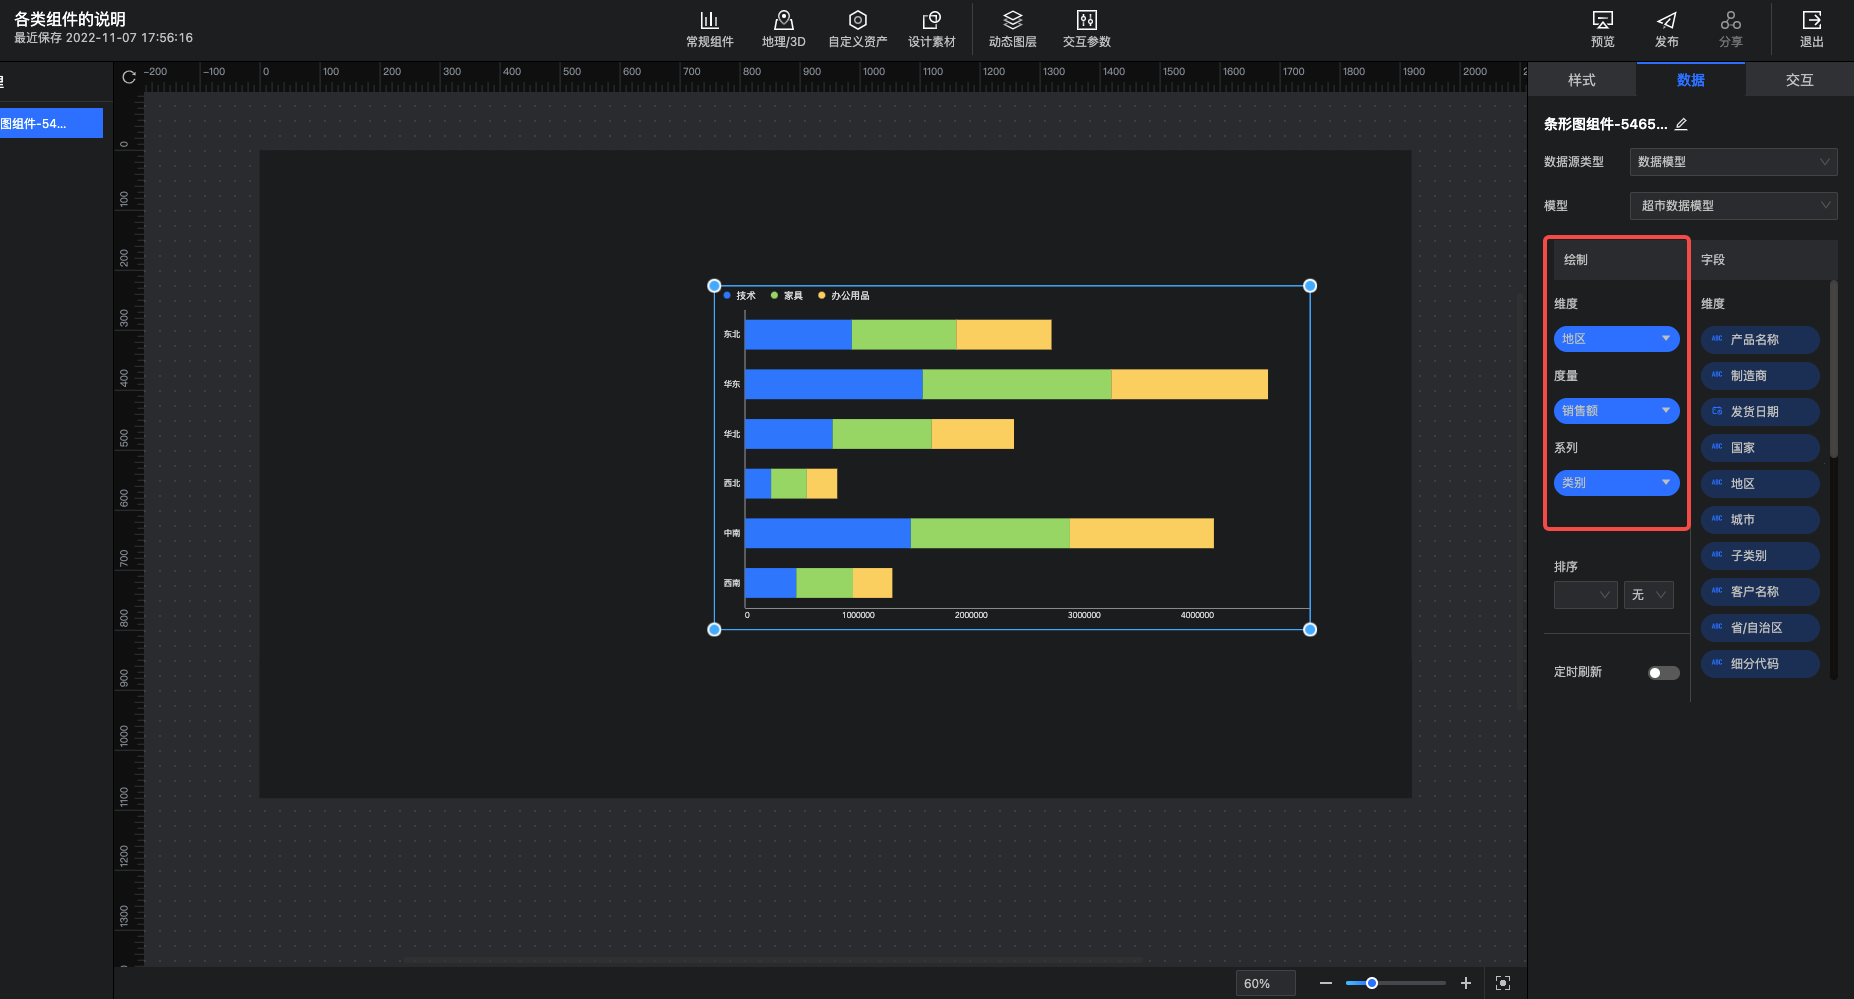
Task: Click the fit-to-screen icon
Action: (x=1502, y=983)
